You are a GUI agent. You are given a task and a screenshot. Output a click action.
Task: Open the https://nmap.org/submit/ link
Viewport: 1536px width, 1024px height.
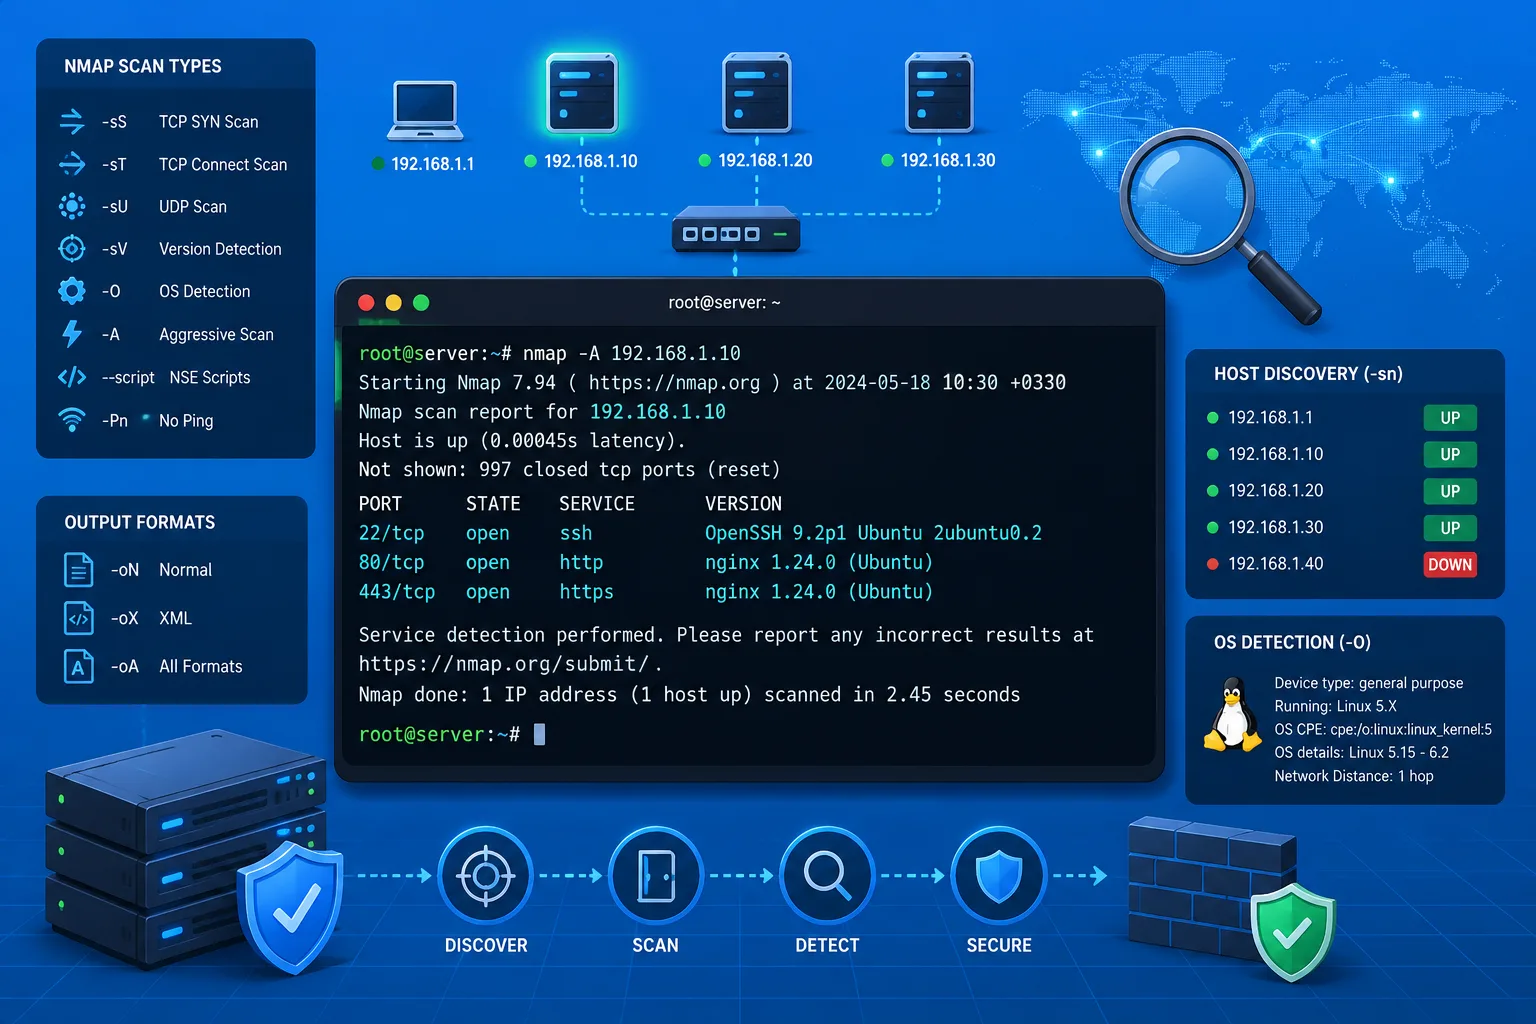(x=504, y=664)
